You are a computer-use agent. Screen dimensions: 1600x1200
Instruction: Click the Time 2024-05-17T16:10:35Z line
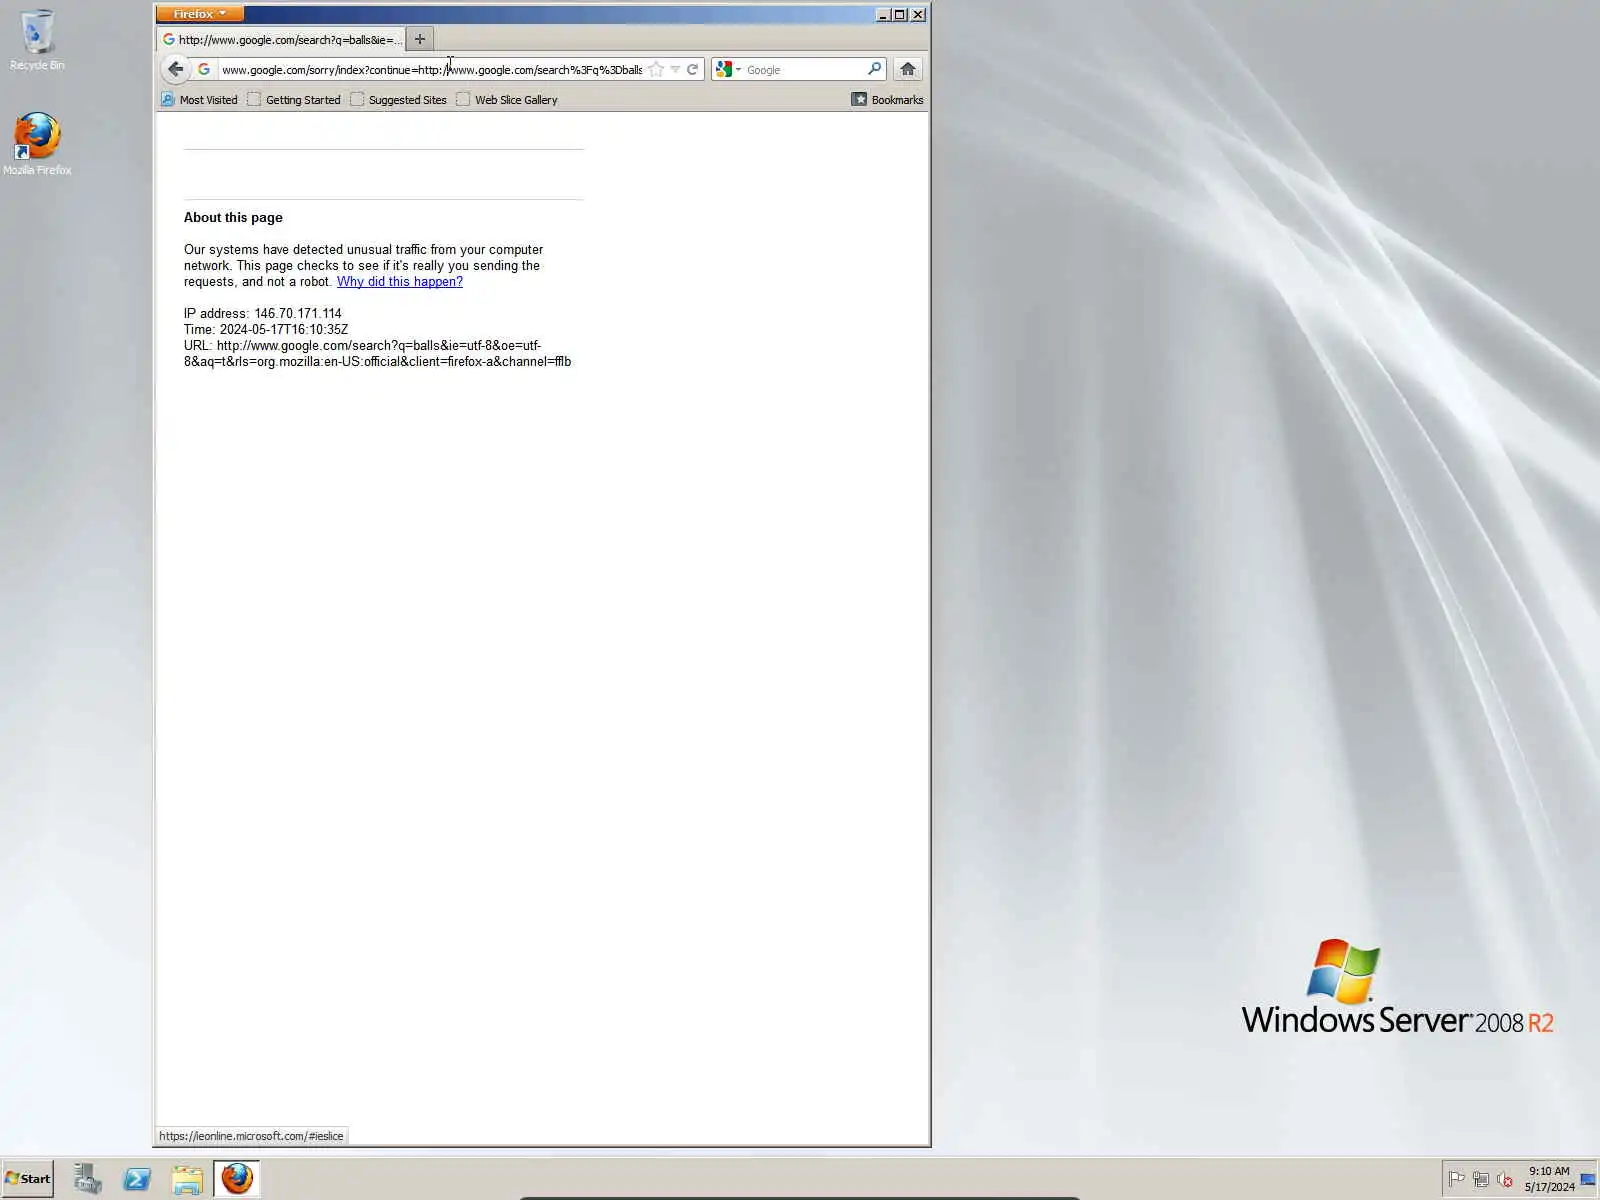[x=266, y=330]
